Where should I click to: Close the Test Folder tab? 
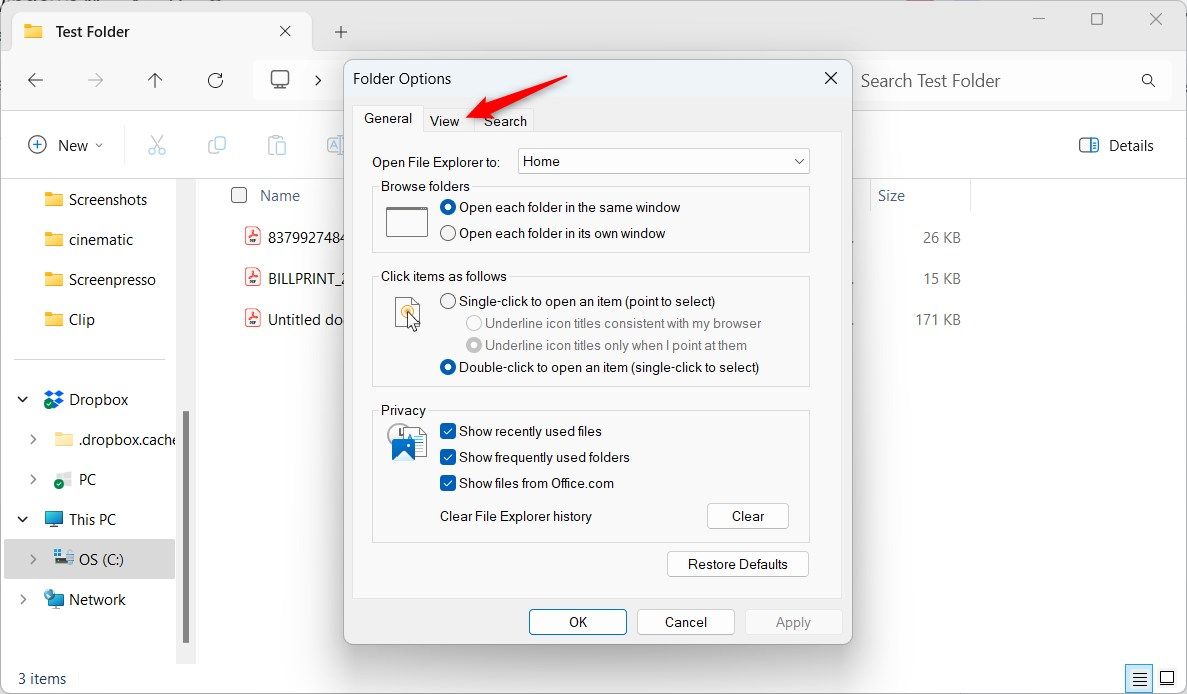285,31
